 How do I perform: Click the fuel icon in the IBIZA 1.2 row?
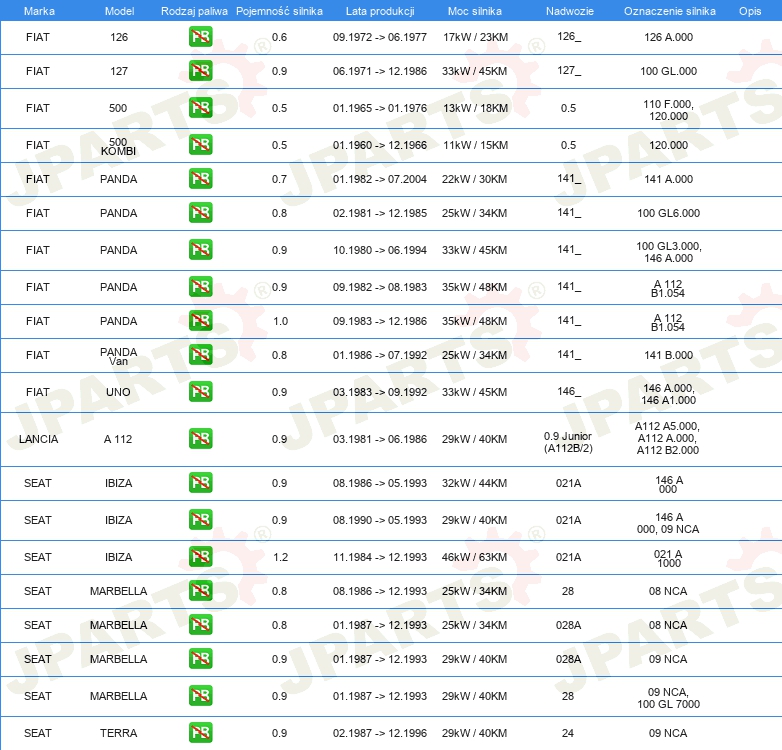coord(200,557)
